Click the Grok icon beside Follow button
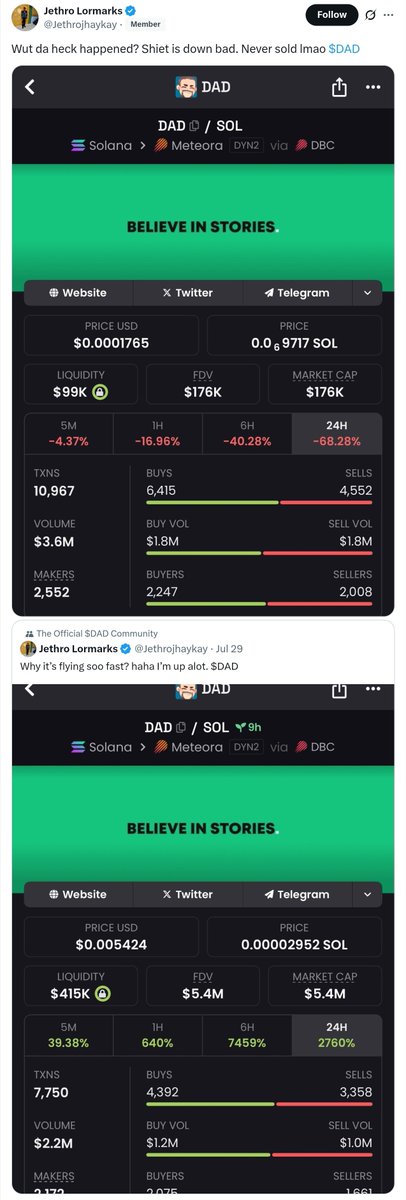Image resolution: width=406 pixels, height=1200 pixels. (370, 14)
